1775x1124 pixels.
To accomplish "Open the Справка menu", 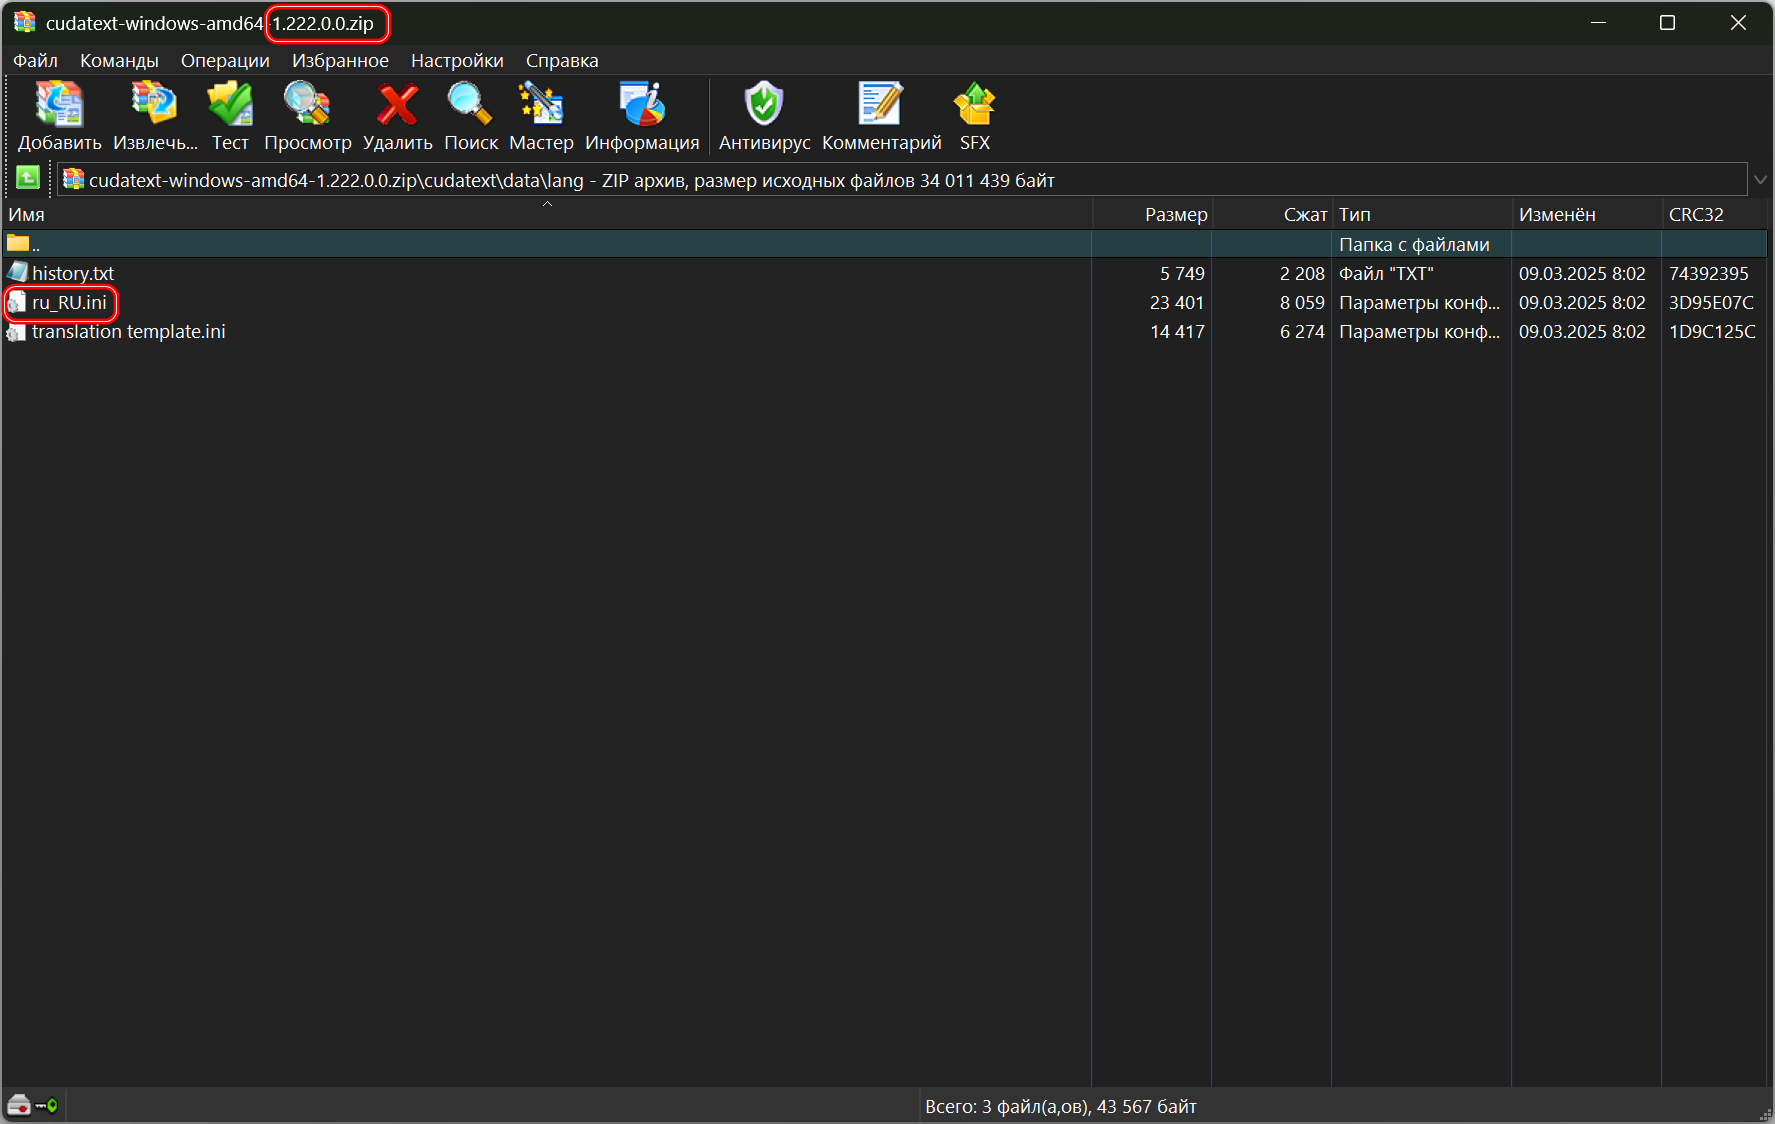I will click(x=562, y=60).
